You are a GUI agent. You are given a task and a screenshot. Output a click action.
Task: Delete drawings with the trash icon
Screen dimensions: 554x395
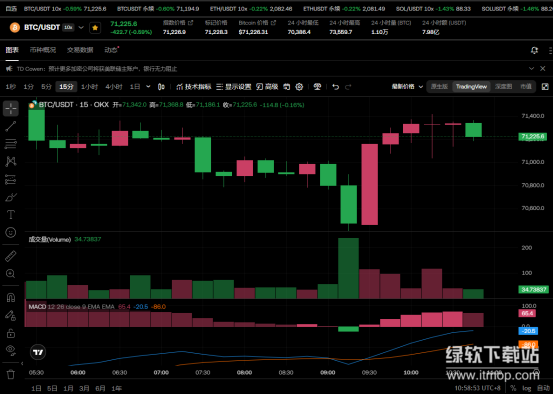(11, 375)
